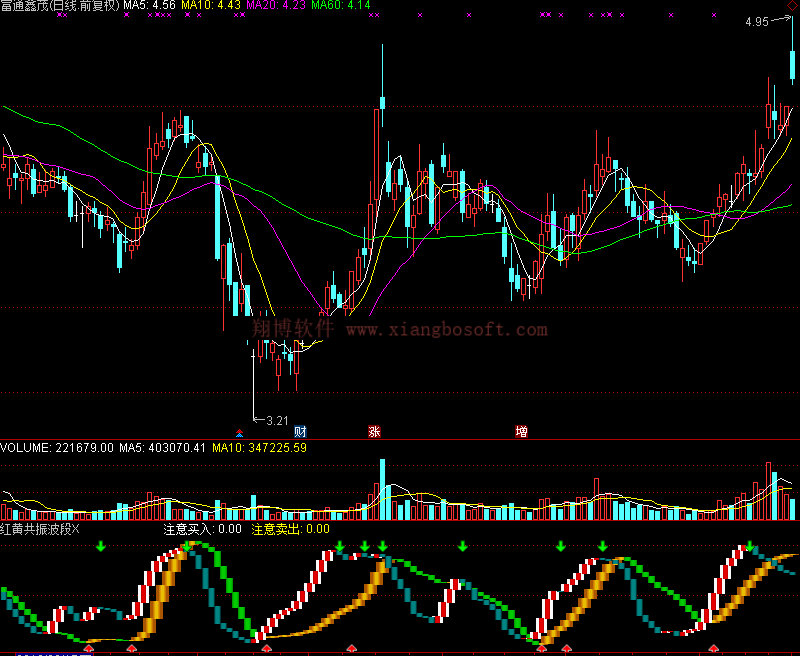Click the rightmost green down arrow in indicator panel
The height and width of the screenshot is (656, 800).
[x=750, y=546]
